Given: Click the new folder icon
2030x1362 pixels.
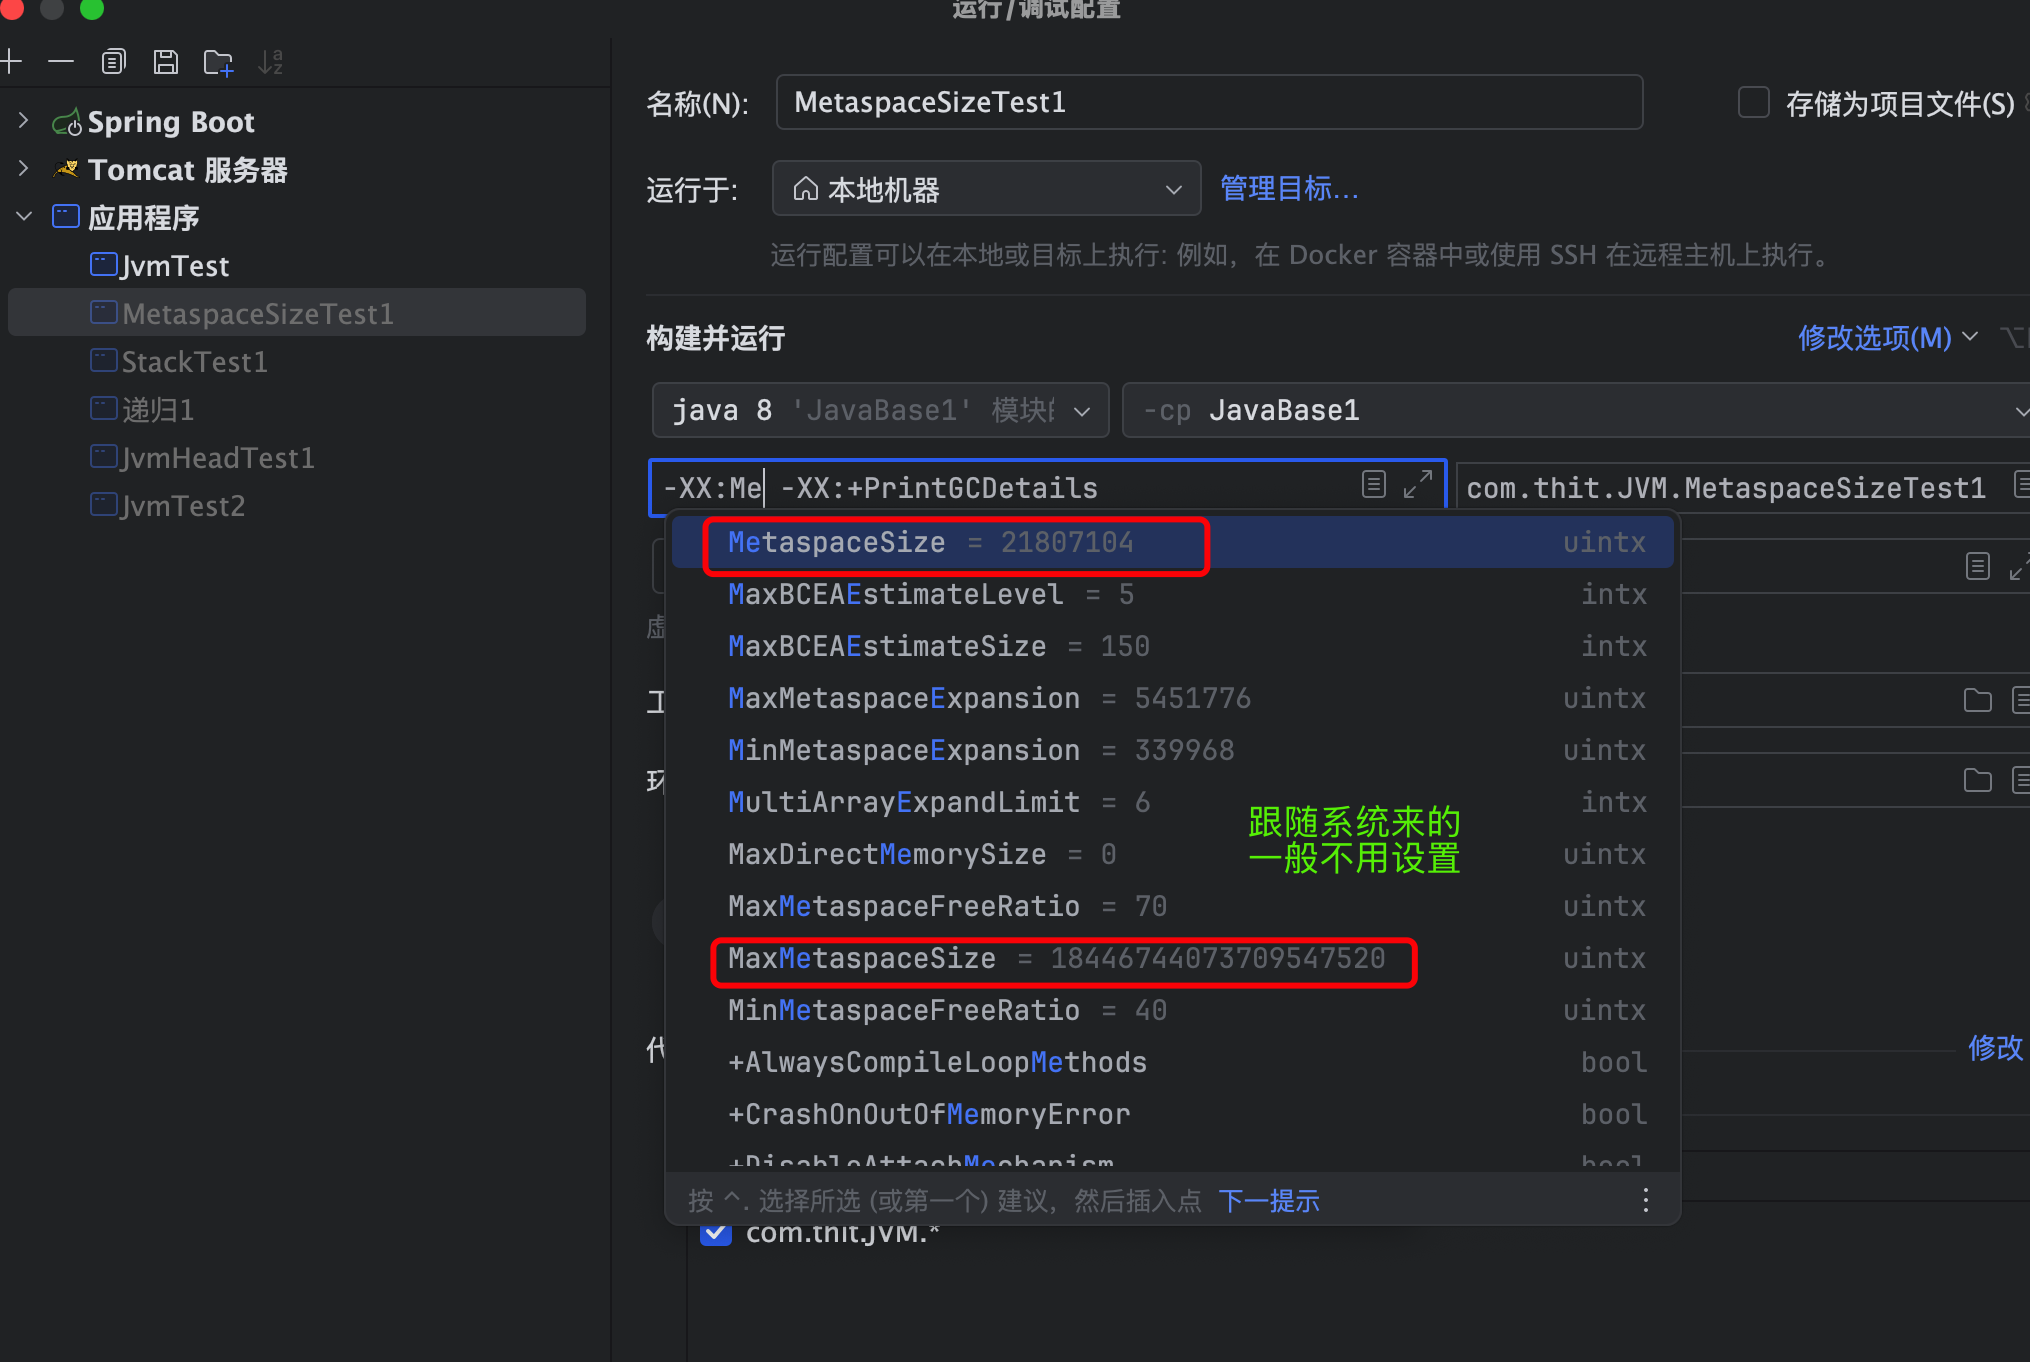Looking at the screenshot, I should [x=218, y=63].
